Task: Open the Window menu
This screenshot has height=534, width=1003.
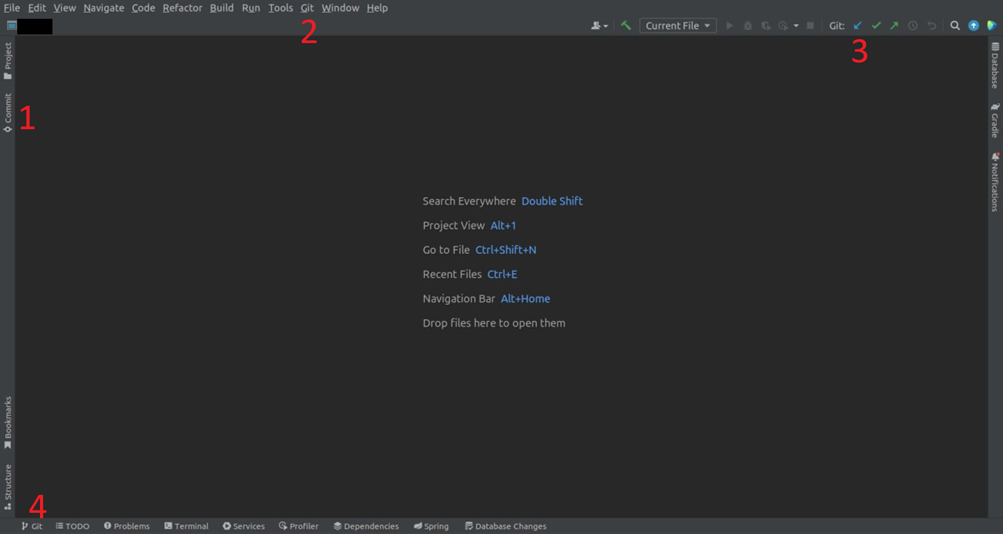Action: tap(340, 8)
